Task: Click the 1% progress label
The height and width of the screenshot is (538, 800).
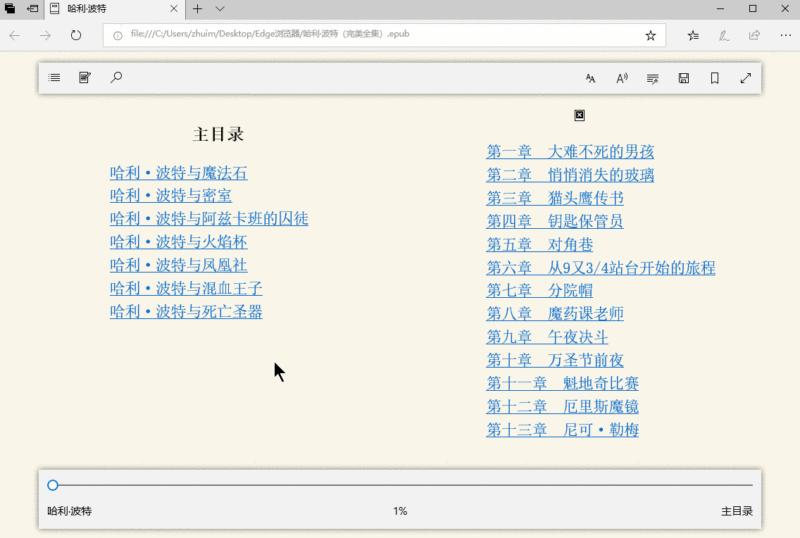Action: coord(400,510)
